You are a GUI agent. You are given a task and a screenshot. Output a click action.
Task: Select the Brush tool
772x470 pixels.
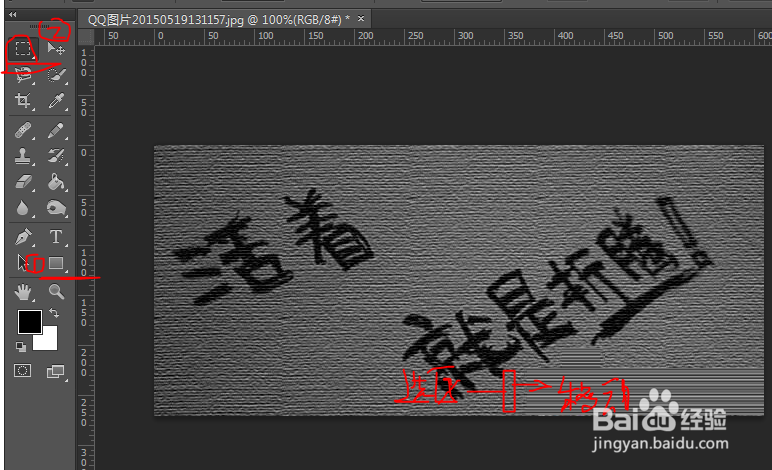pyautogui.click(x=56, y=130)
